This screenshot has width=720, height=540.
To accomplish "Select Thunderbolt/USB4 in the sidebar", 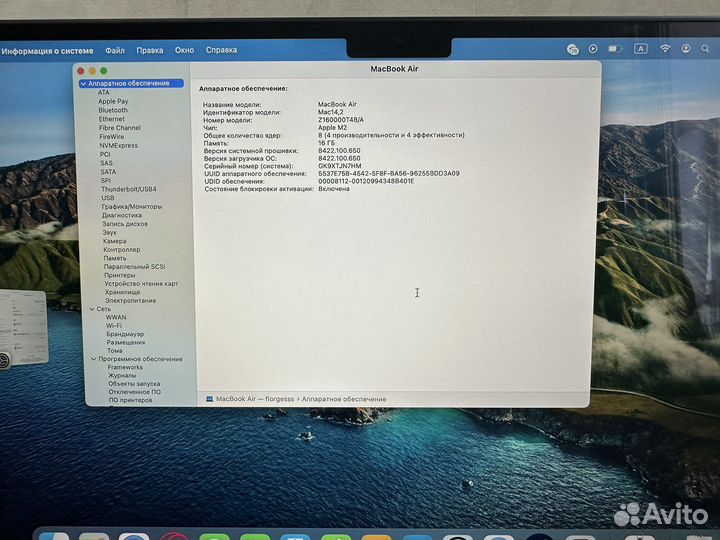I will pyautogui.click(x=129, y=189).
